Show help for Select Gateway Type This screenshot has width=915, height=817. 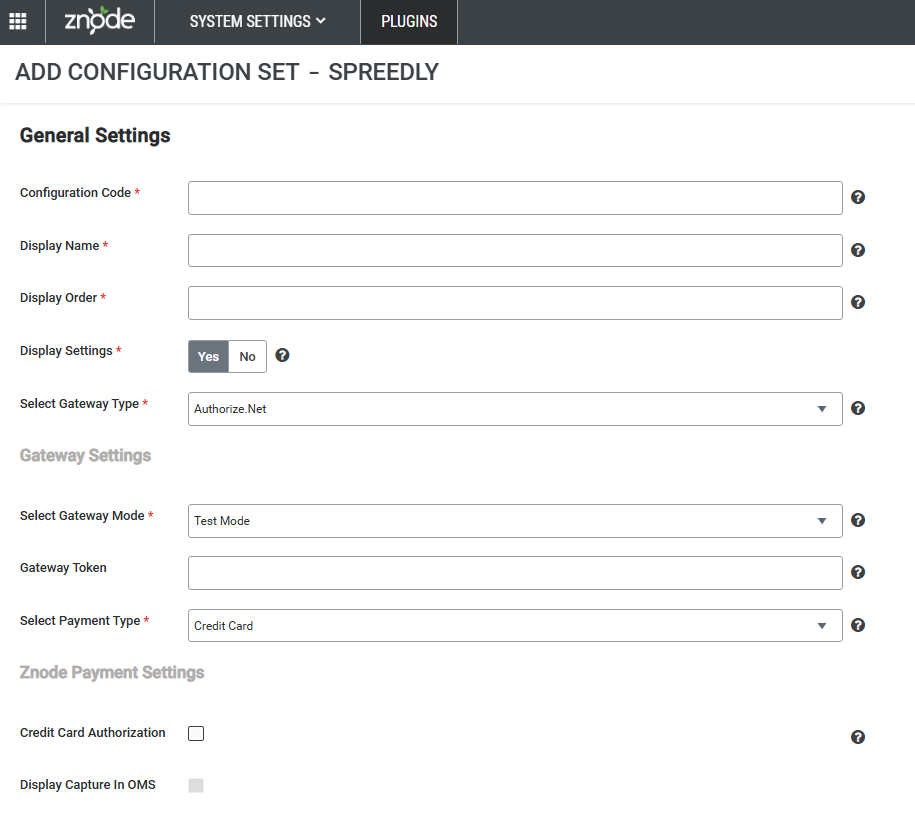(x=857, y=408)
